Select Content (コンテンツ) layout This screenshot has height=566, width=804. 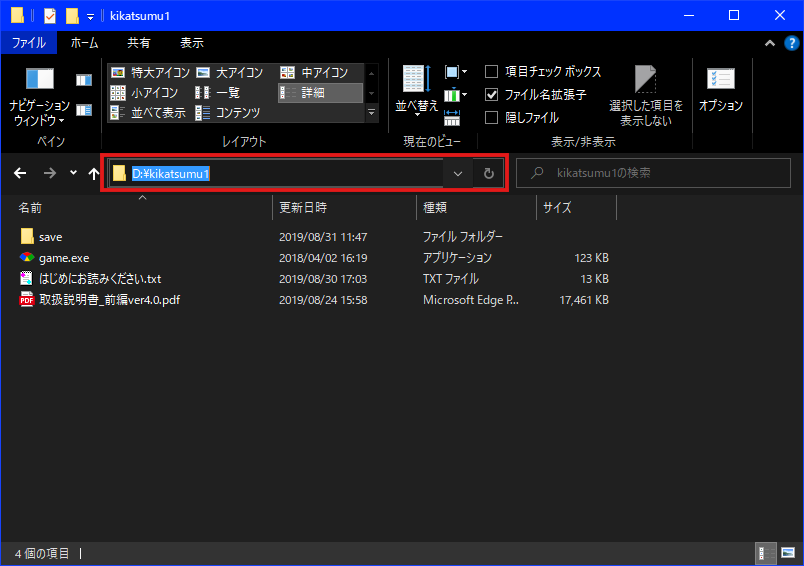[x=228, y=113]
